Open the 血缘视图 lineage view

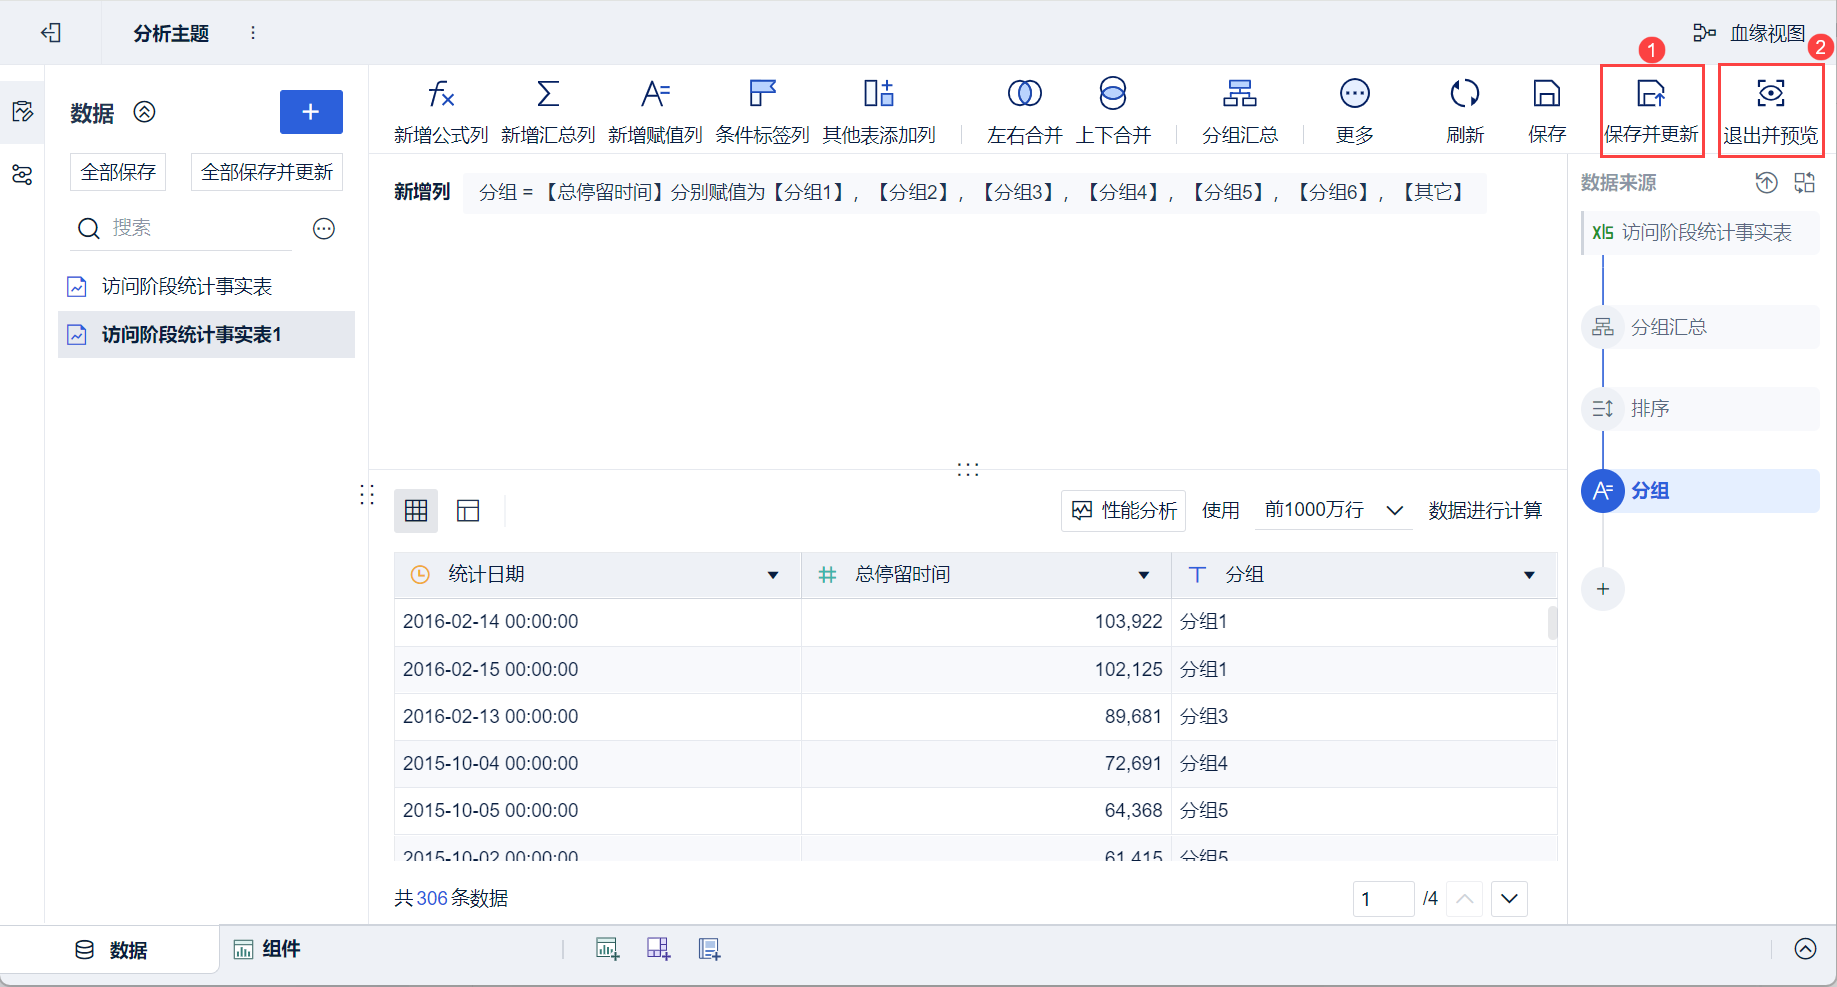point(1749,33)
